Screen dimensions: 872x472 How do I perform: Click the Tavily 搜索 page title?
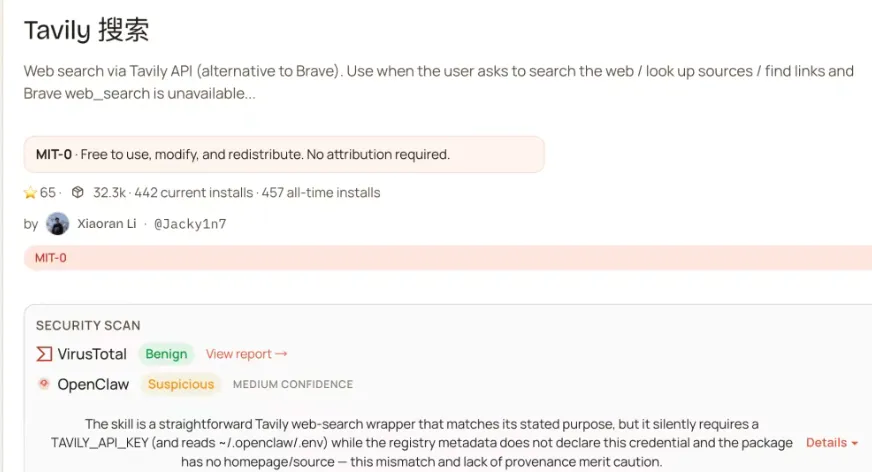86,30
